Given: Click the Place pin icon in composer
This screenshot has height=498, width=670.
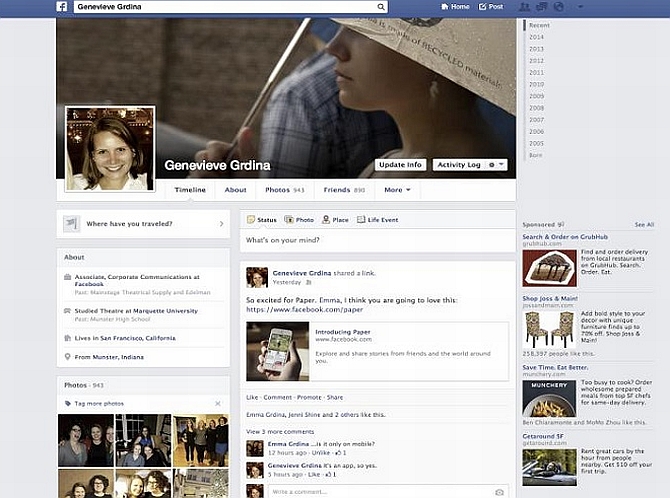Looking at the screenshot, I should [x=326, y=220].
